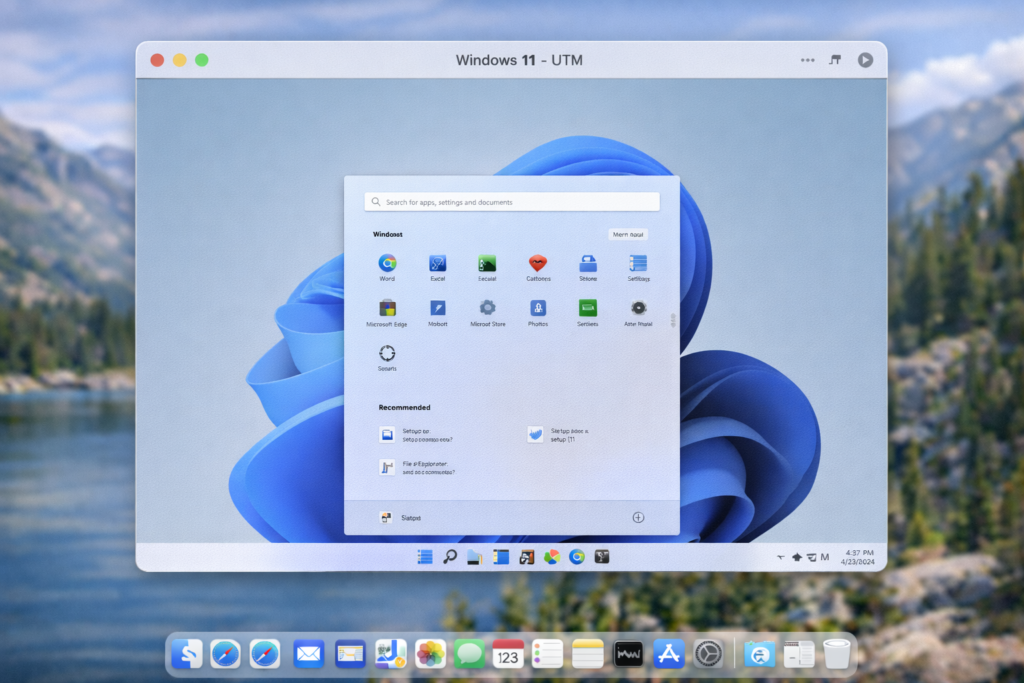Screen dimensions: 1024x683
Task: Open the UTM options ellipsis menu
Action: click(807, 60)
